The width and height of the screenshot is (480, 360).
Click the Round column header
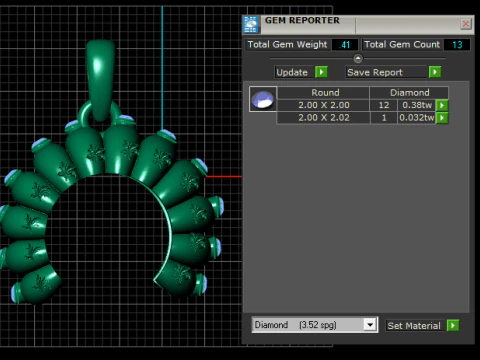(323, 92)
